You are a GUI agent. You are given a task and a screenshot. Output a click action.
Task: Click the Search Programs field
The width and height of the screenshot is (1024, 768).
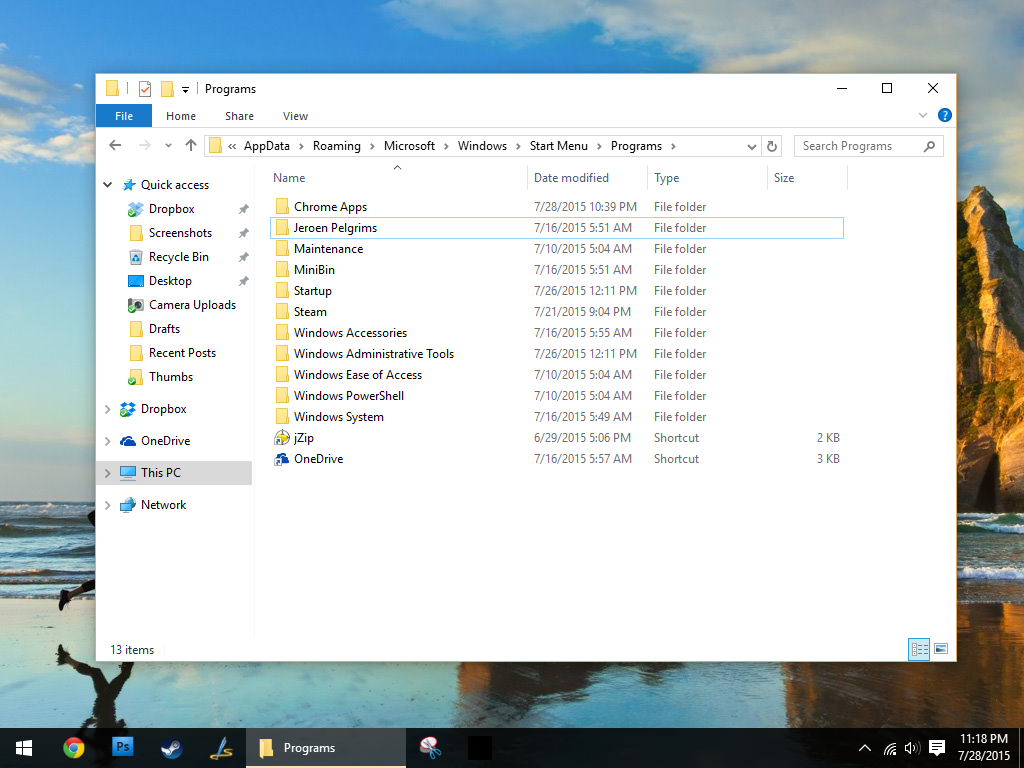click(x=869, y=146)
